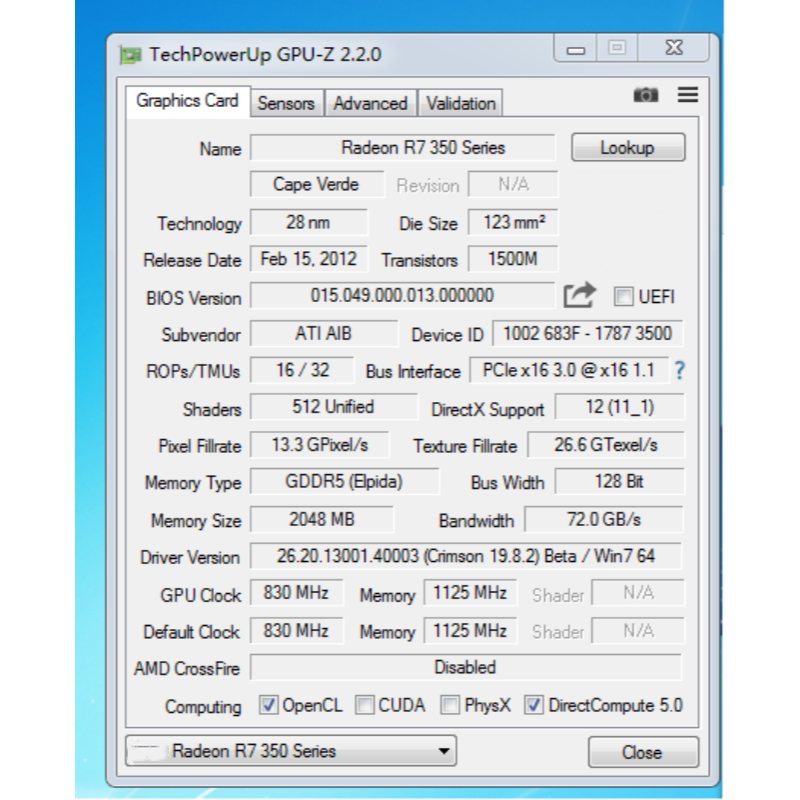This screenshot has height=800, width=800.
Task: Click the Memory Type GDDR5 (Elpida) value
Action: (x=344, y=482)
